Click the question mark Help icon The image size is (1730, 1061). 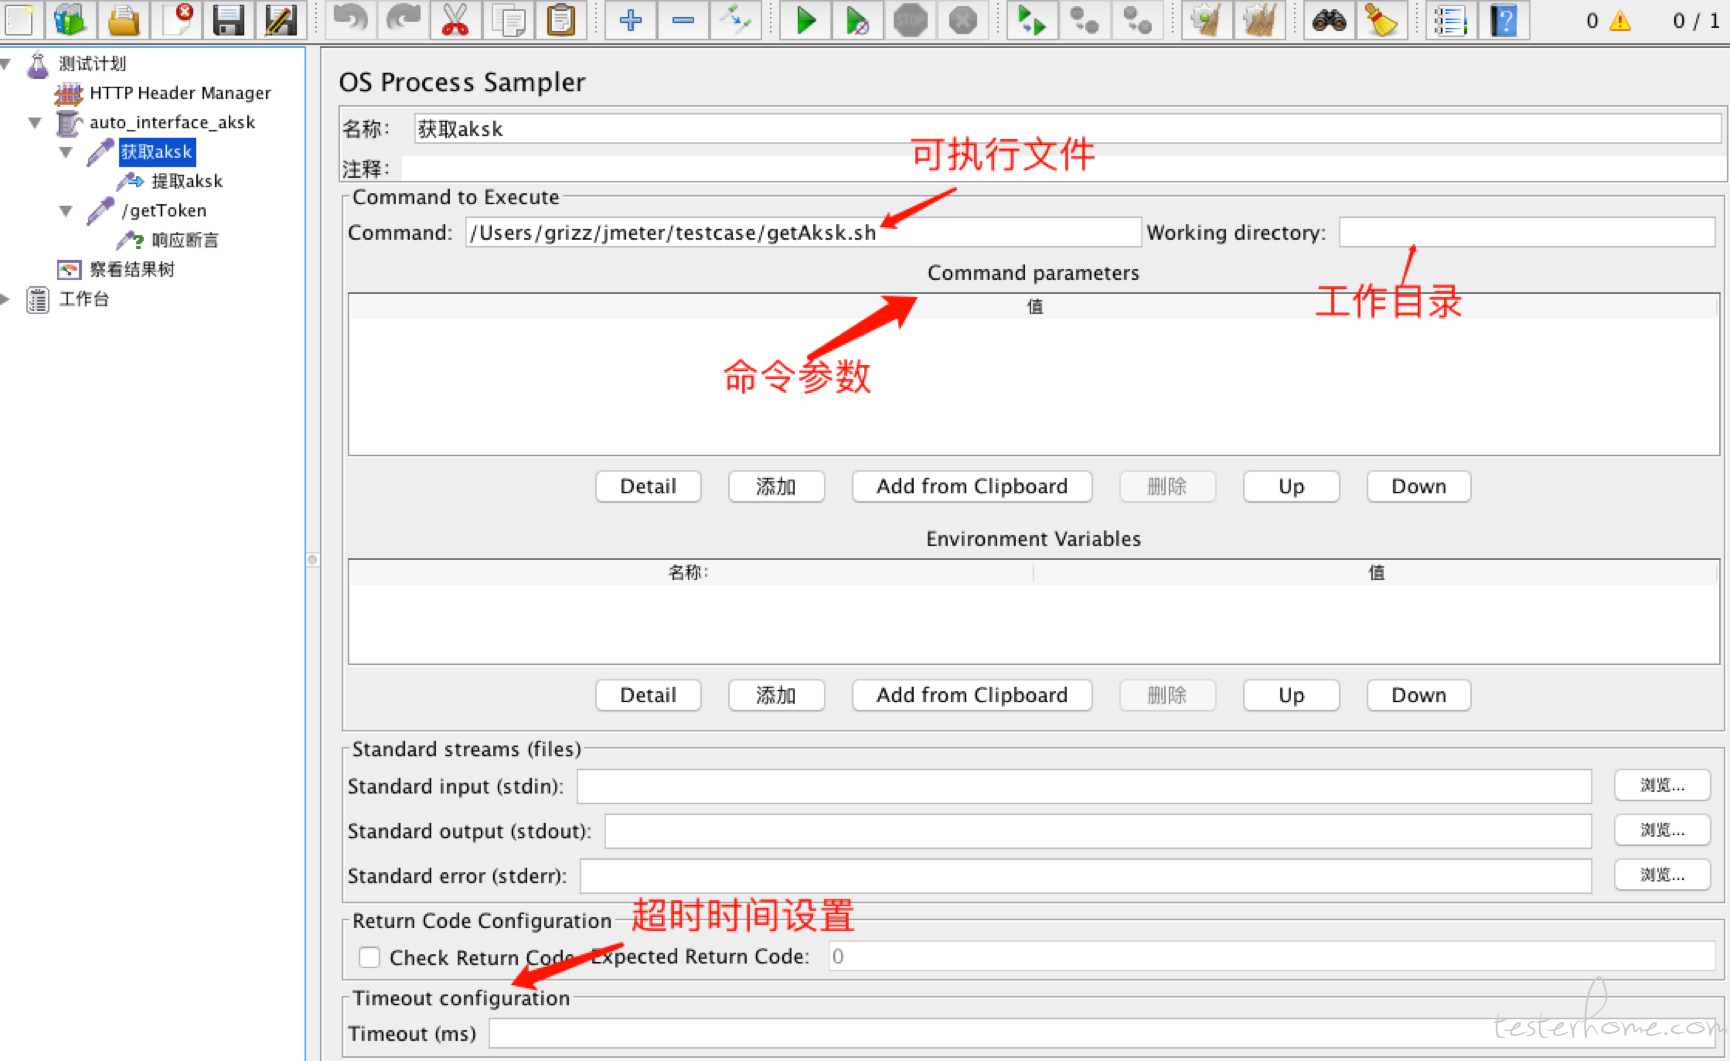coord(1503,19)
